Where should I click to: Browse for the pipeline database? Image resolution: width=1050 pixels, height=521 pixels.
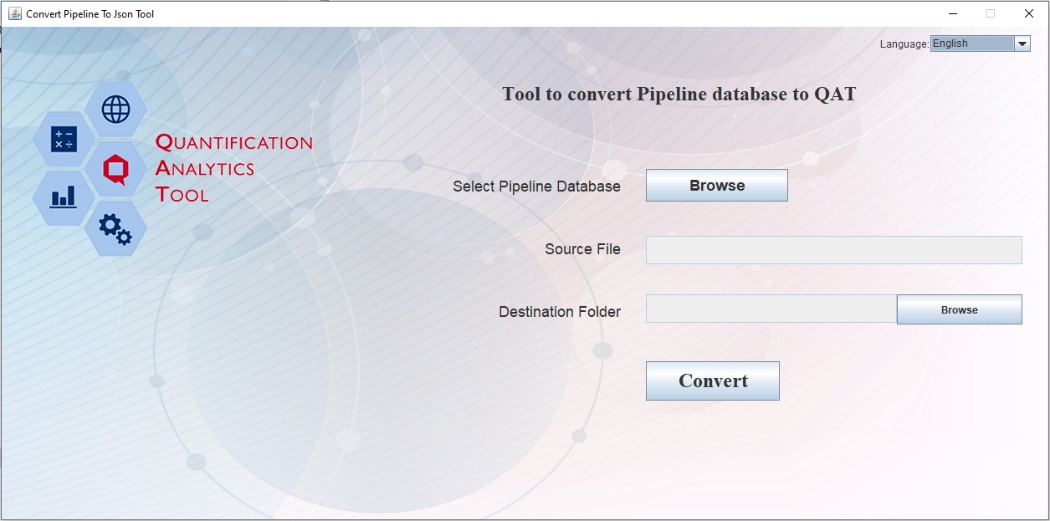(x=717, y=185)
